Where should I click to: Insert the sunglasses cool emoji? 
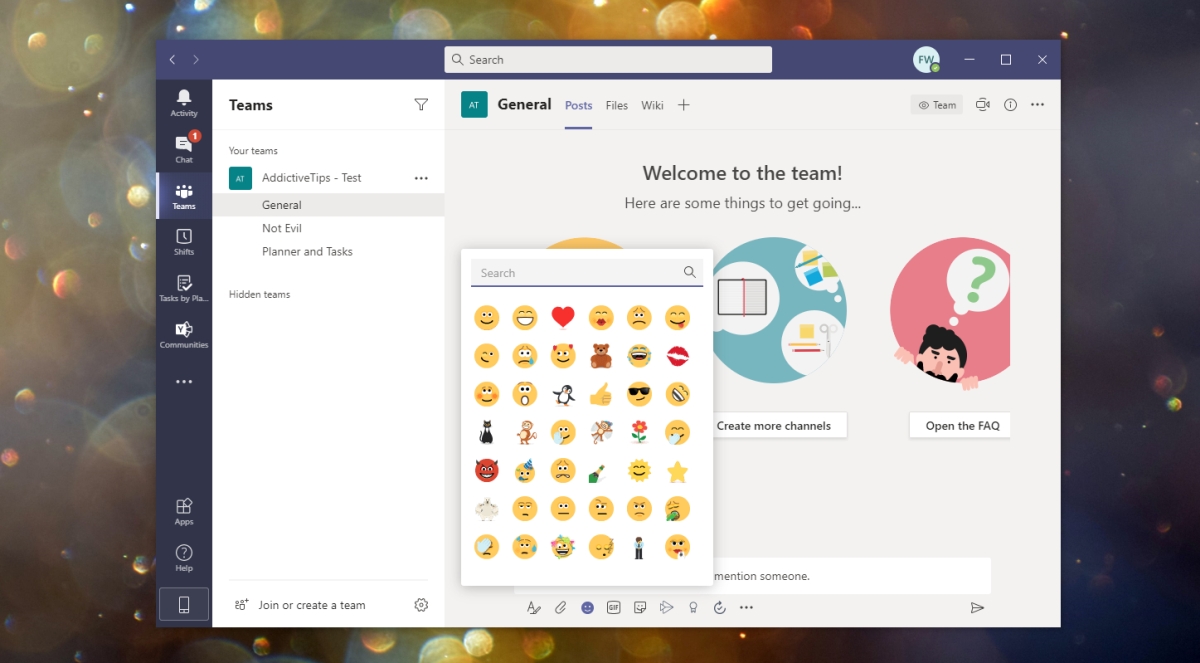(x=639, y=394)
